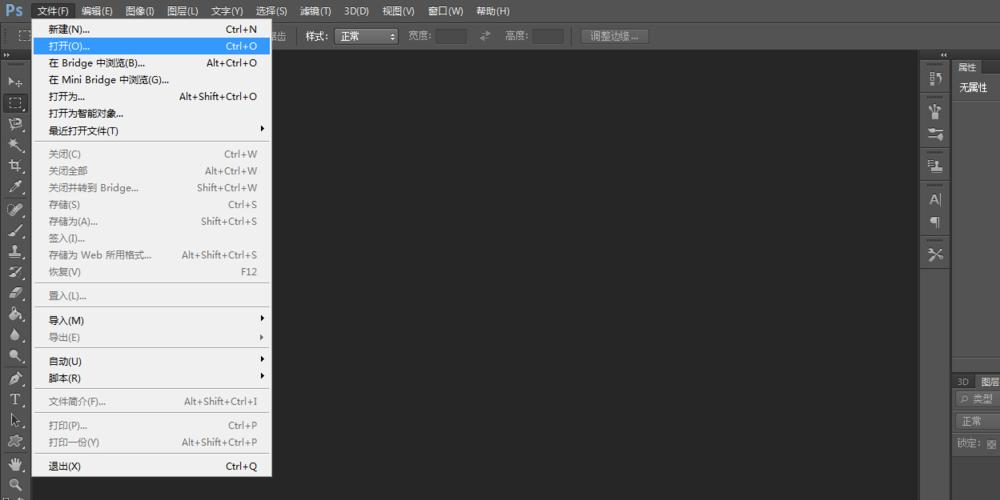Choose 打开为智能对象...
The image size is (1000, 500).
click(152, 114)
